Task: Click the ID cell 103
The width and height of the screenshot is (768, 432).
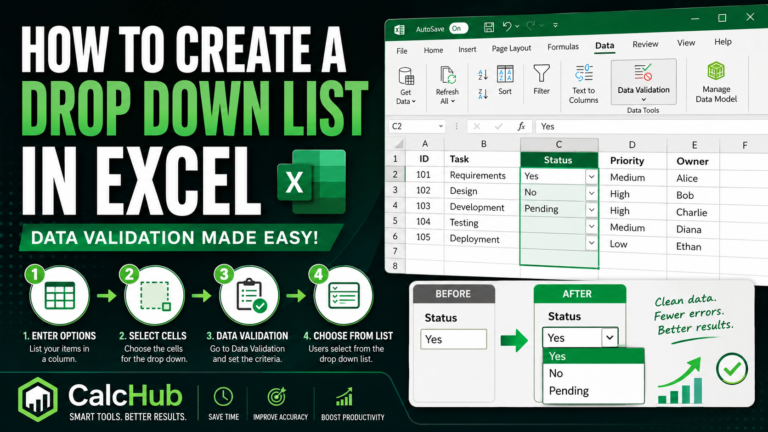Action: point(425,206)
